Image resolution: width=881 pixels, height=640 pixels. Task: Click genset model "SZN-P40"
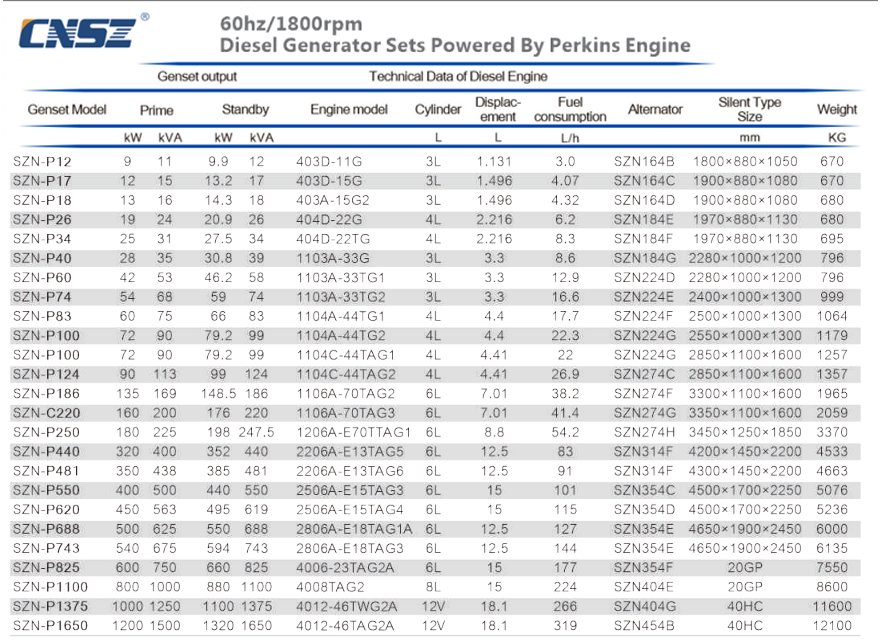42,258
